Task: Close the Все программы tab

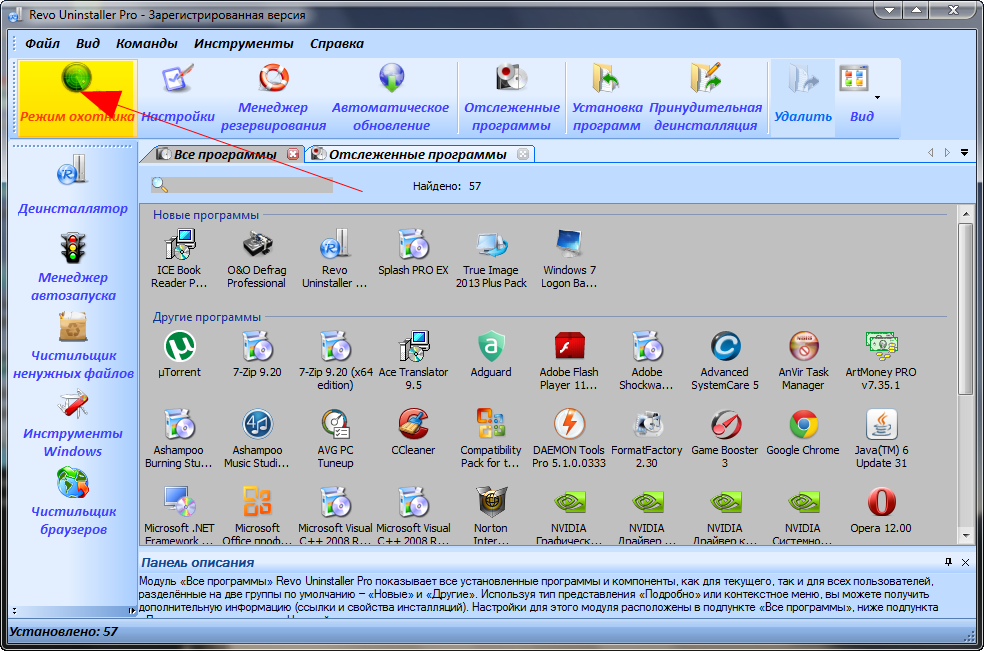Action: coord(293,154)
